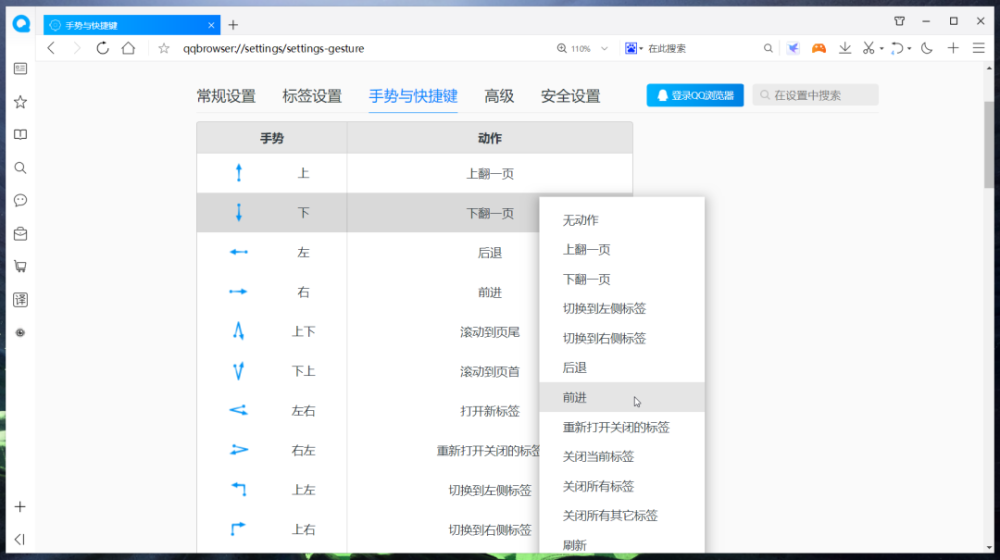Switch to the 安全设置 tab
The height and width of the screenshot is (560, 1000).
(570, 96)
